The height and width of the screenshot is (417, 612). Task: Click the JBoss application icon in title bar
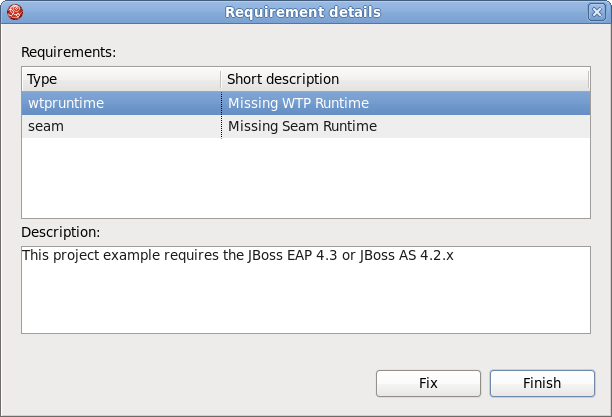pos(12,12)
